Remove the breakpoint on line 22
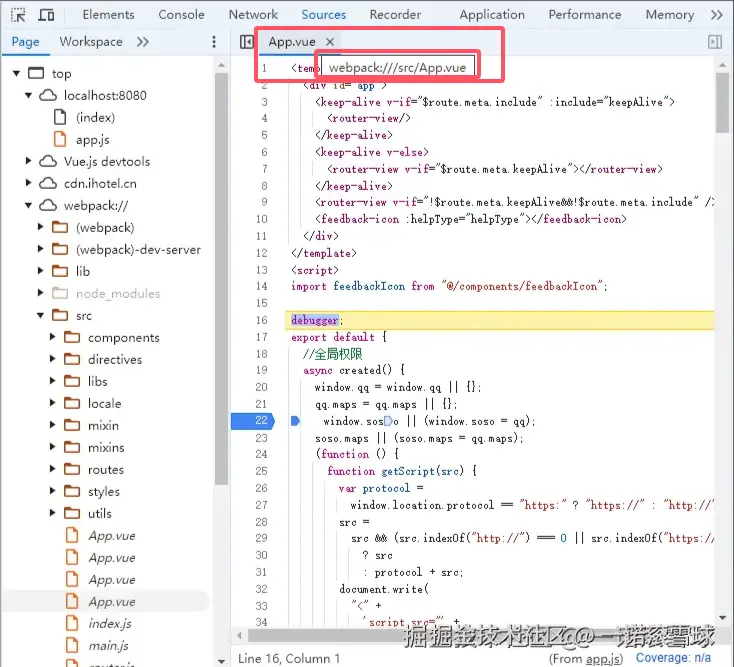This screenshot has width=734, height=667. [x=253, y=421]
